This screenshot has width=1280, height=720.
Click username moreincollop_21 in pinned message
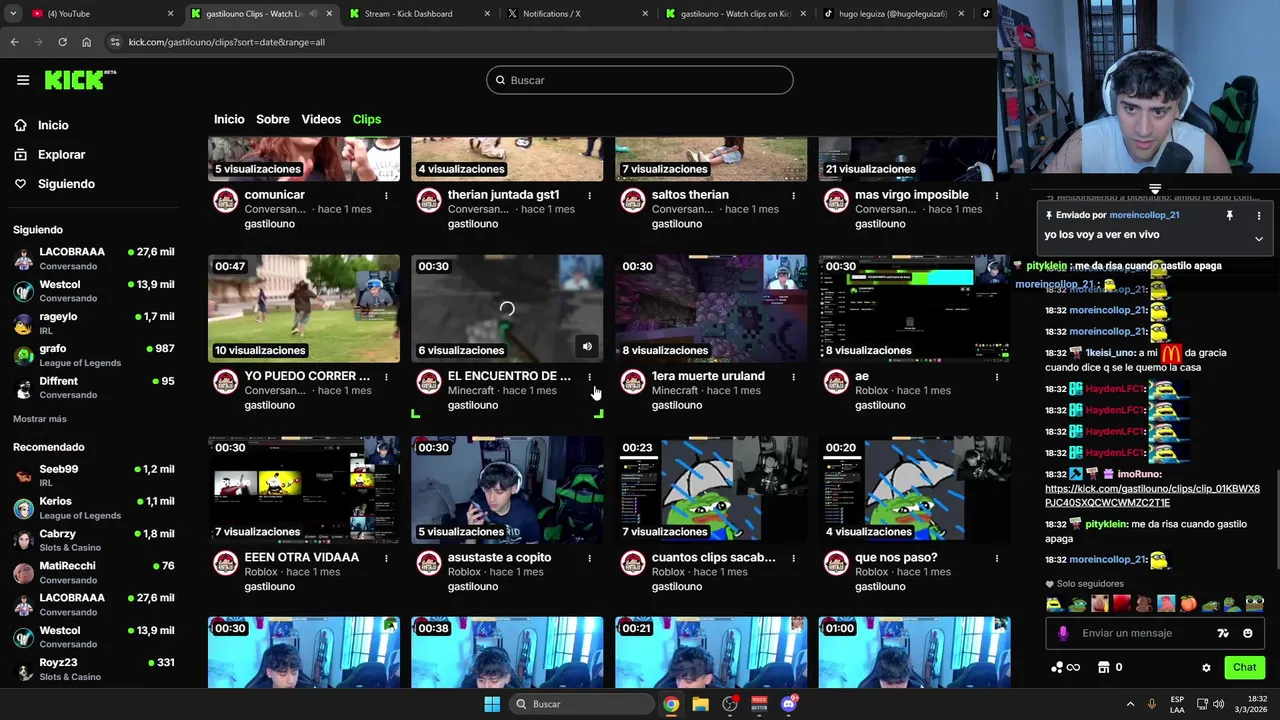(x=1144, y=215)
